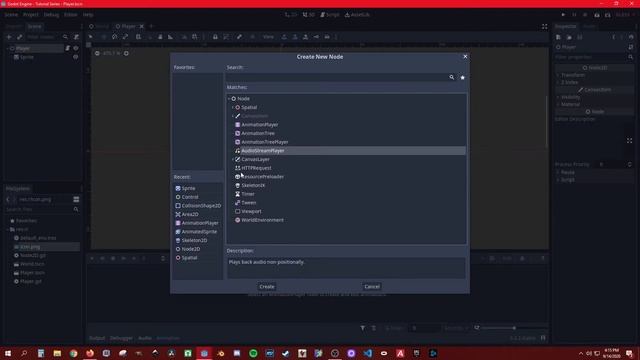640x360 pixels.
Task: Open Windows Start menu
Action: [8, 353]
